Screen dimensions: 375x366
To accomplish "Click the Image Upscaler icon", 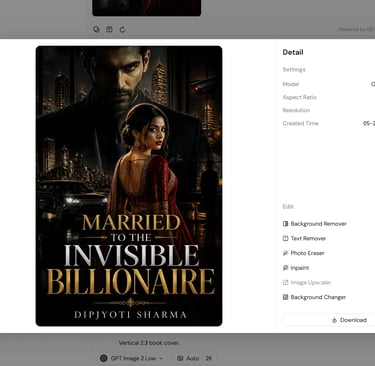I will coord(285,282).
